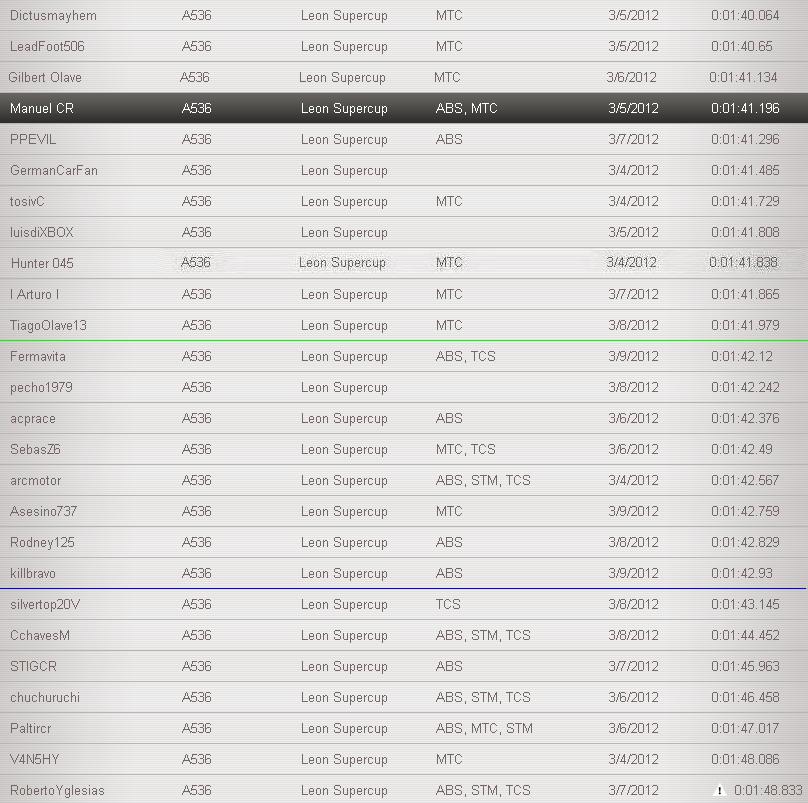Select LeadFoot506 player name
Image resolution: width=808 pixels, height=803 pixels.
tap(47, 47)
